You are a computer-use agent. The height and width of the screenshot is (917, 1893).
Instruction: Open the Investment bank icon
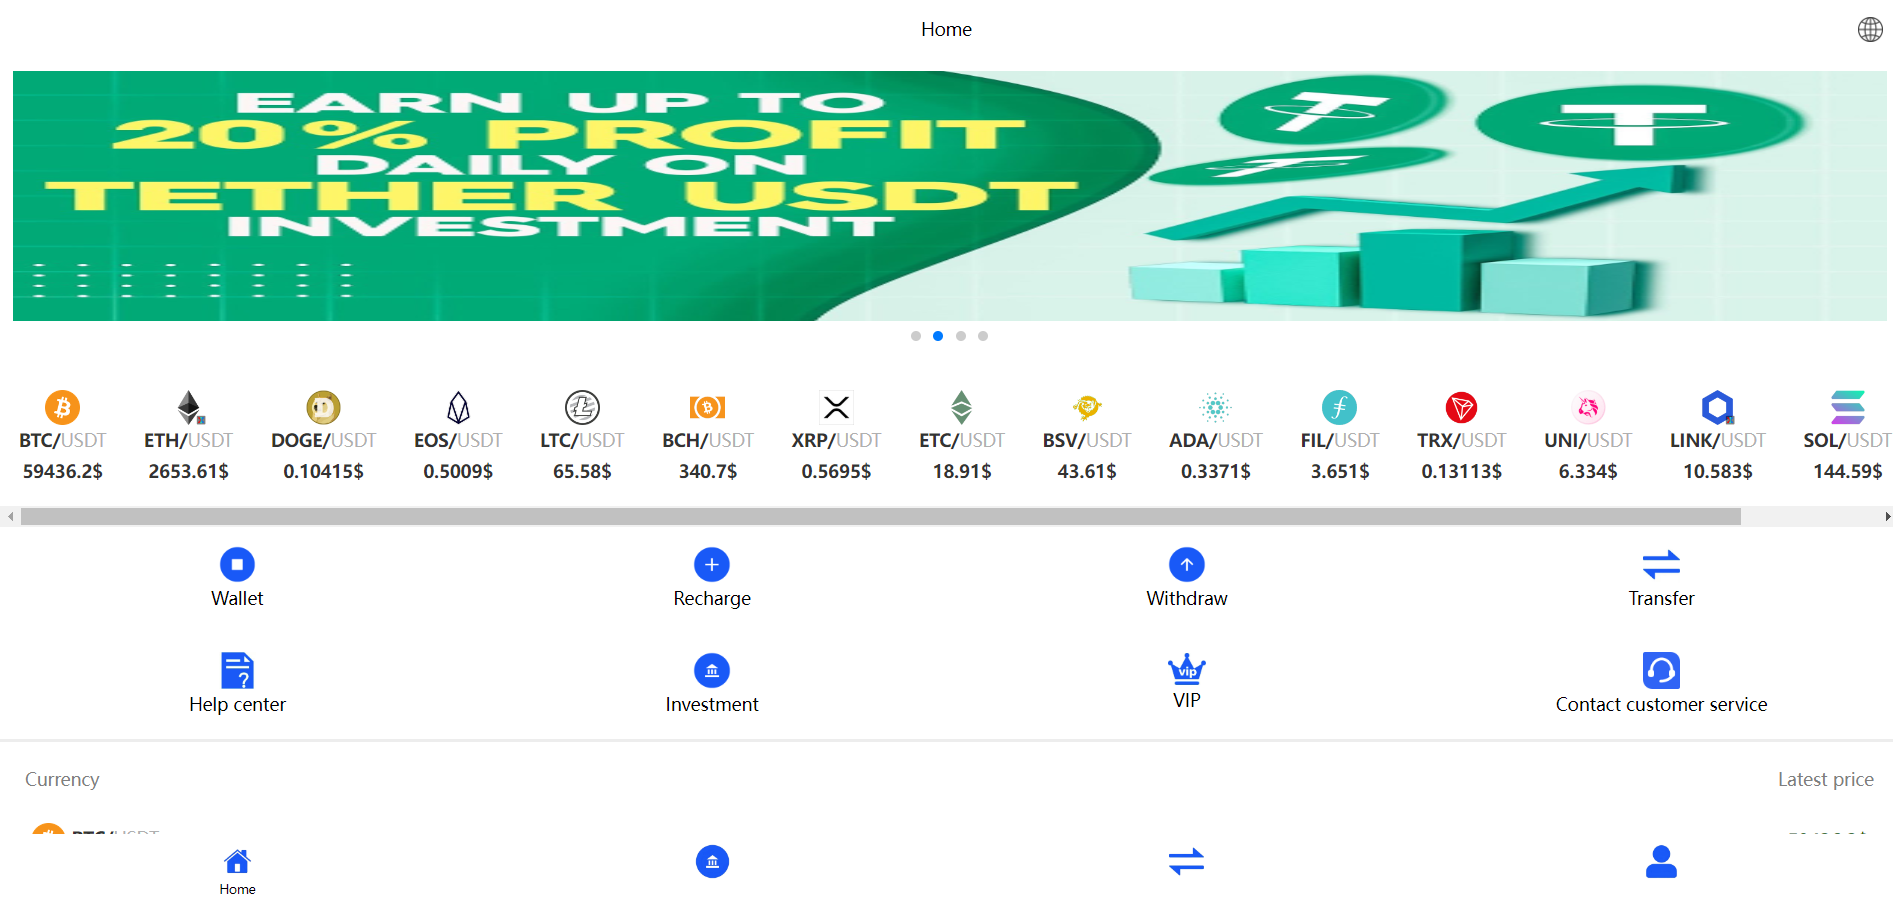point(712,670)
